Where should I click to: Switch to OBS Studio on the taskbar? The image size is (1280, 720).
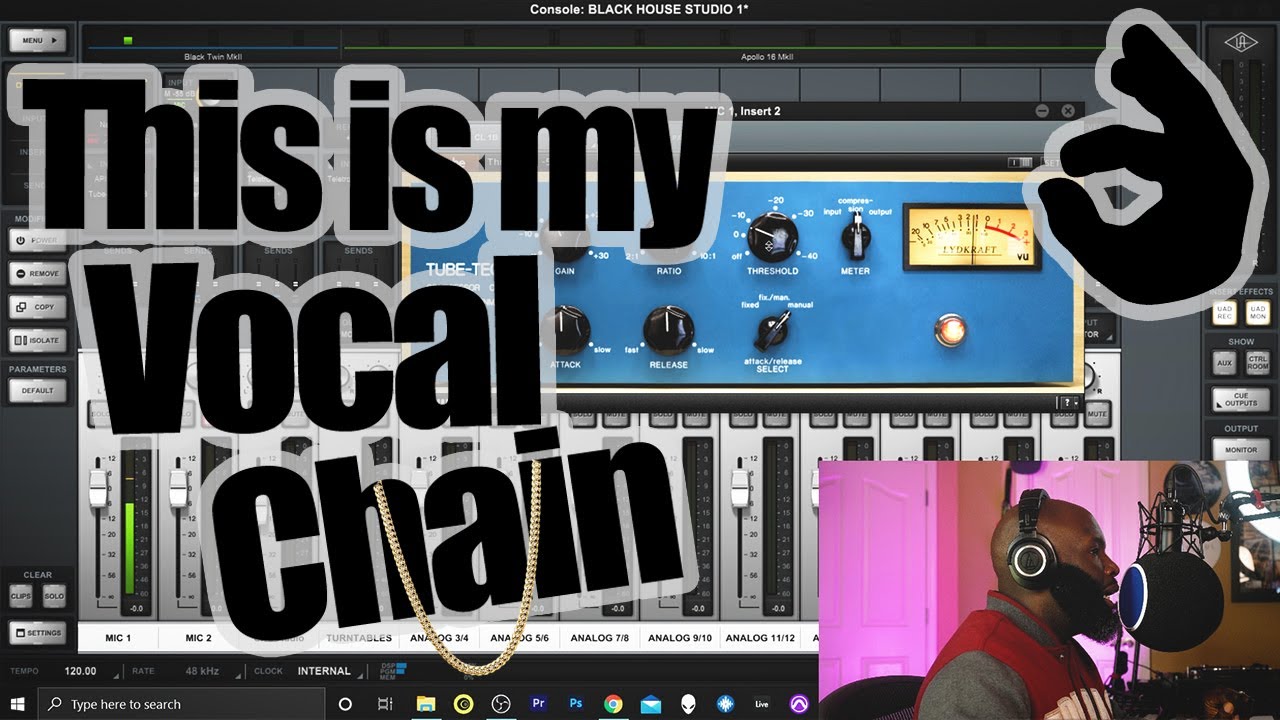coord(501,704)
